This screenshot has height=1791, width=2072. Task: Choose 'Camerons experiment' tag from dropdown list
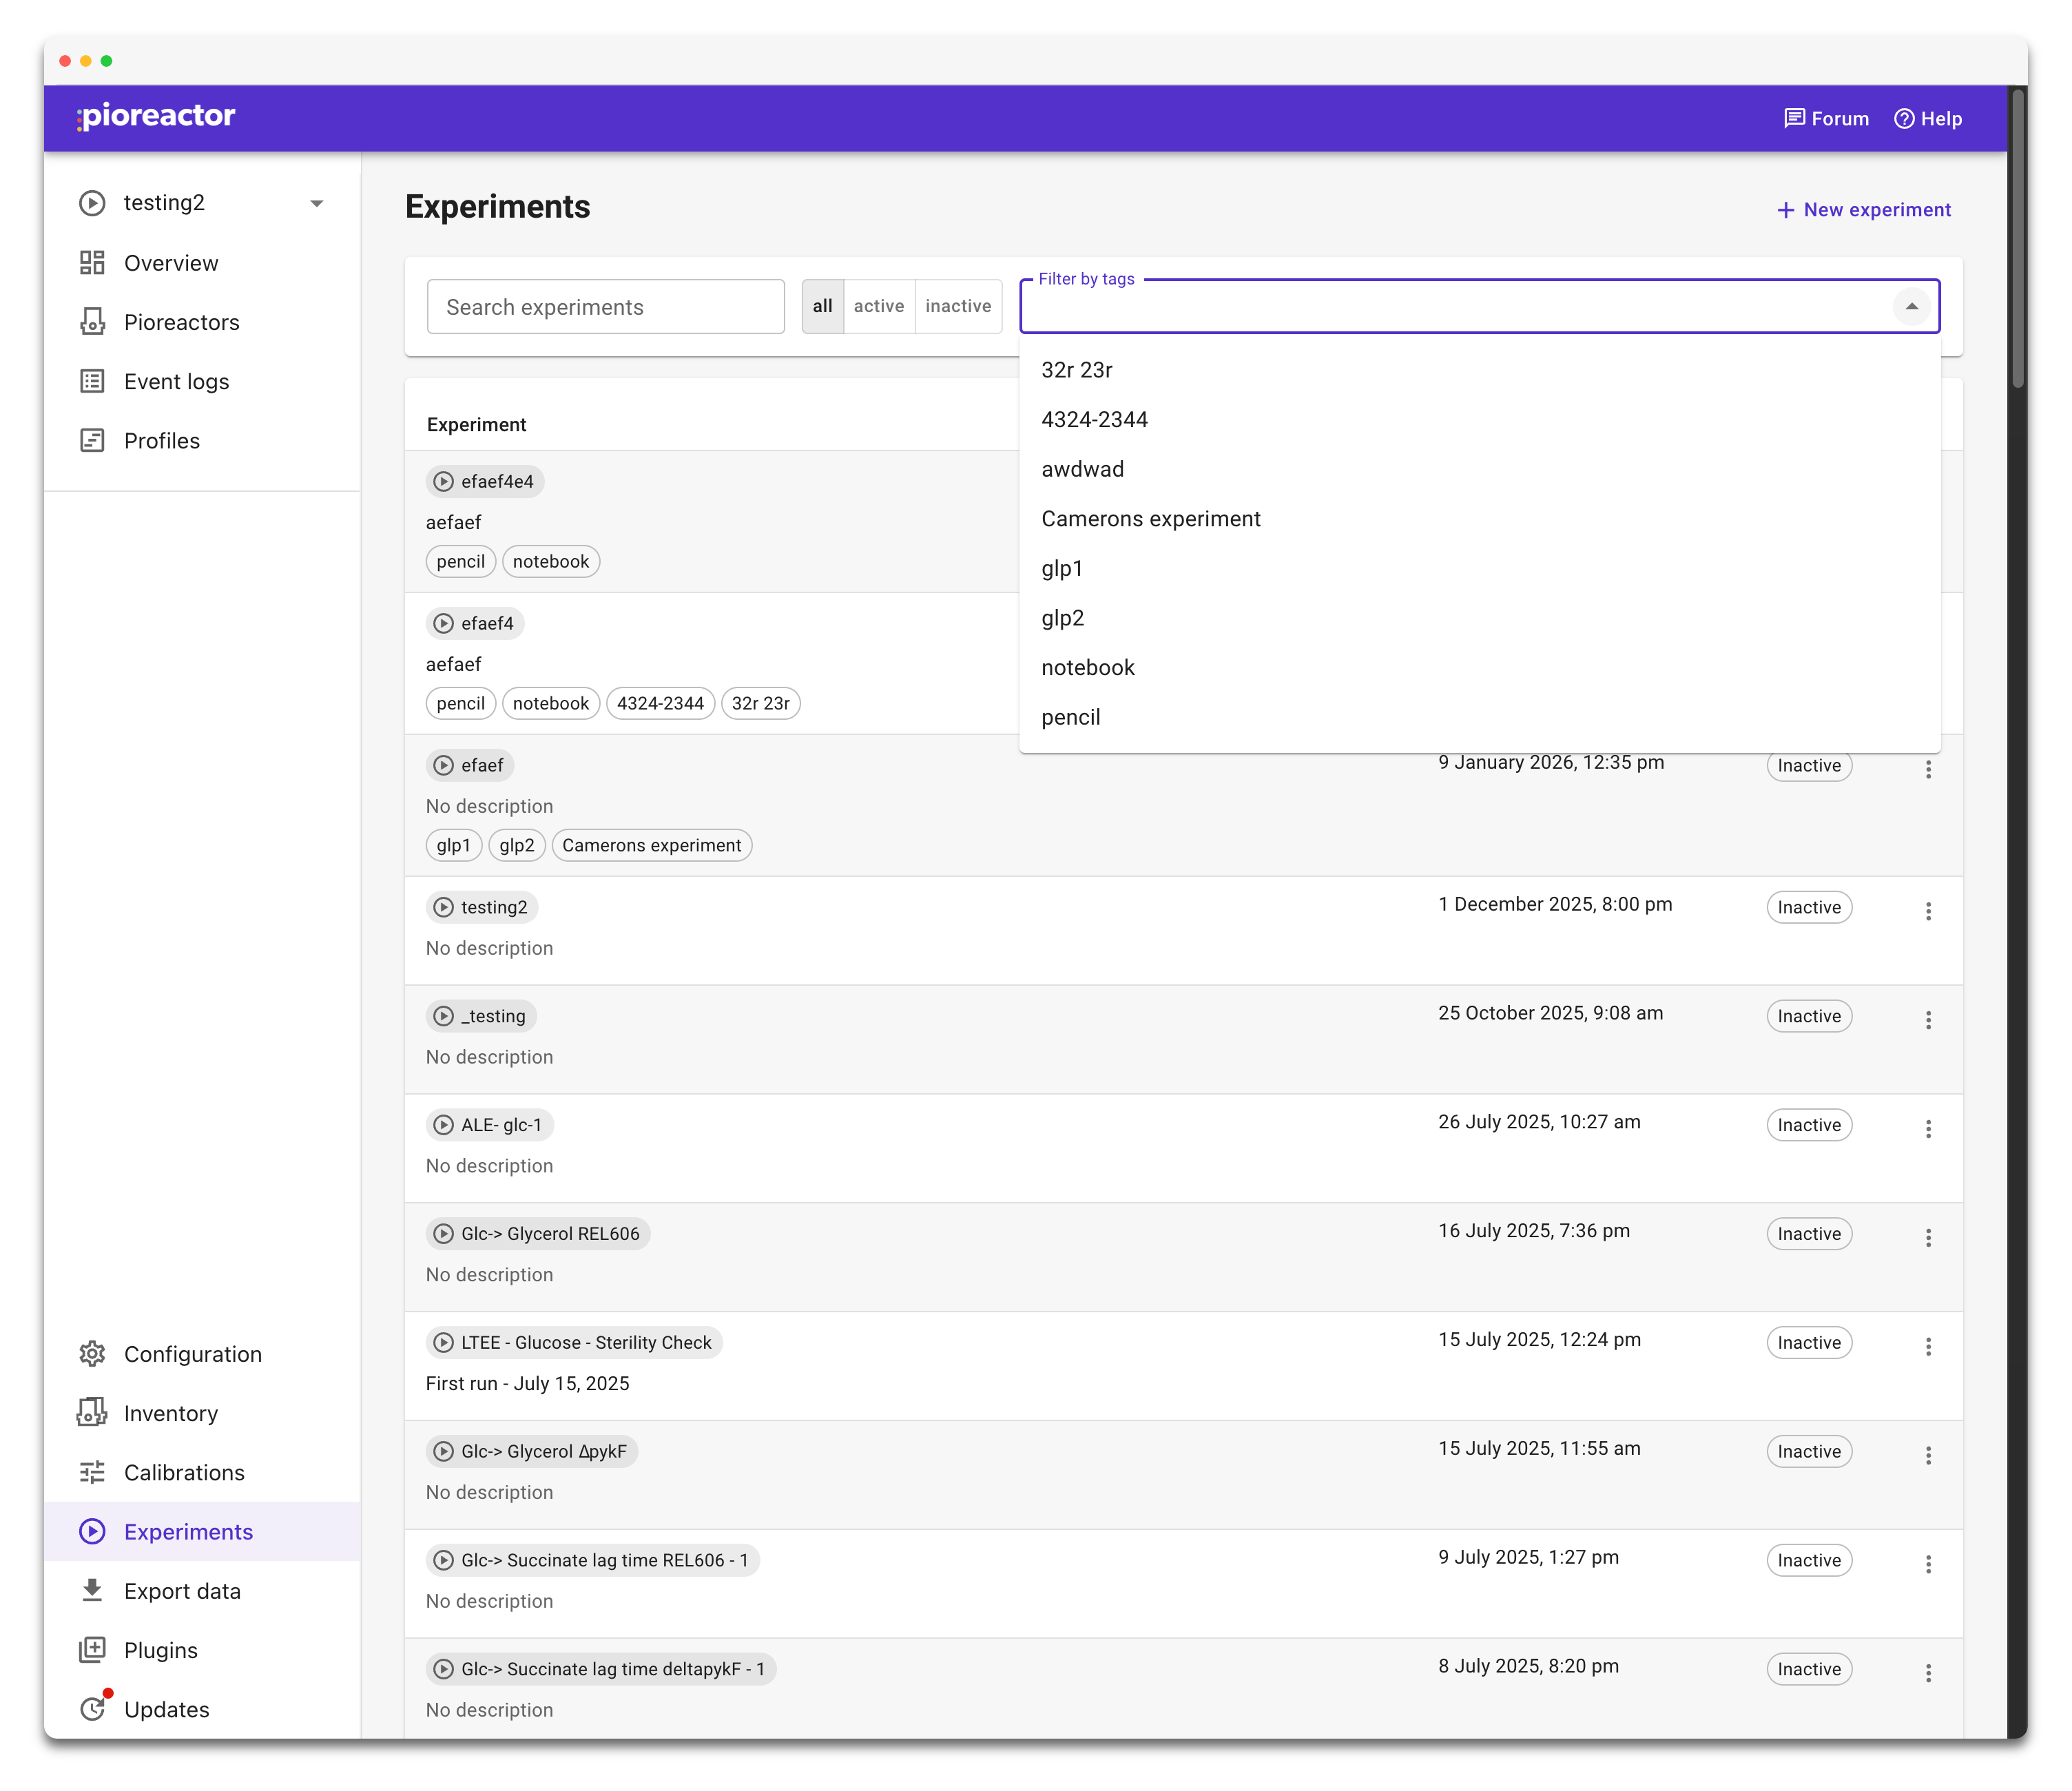[x=1150, y=519]
